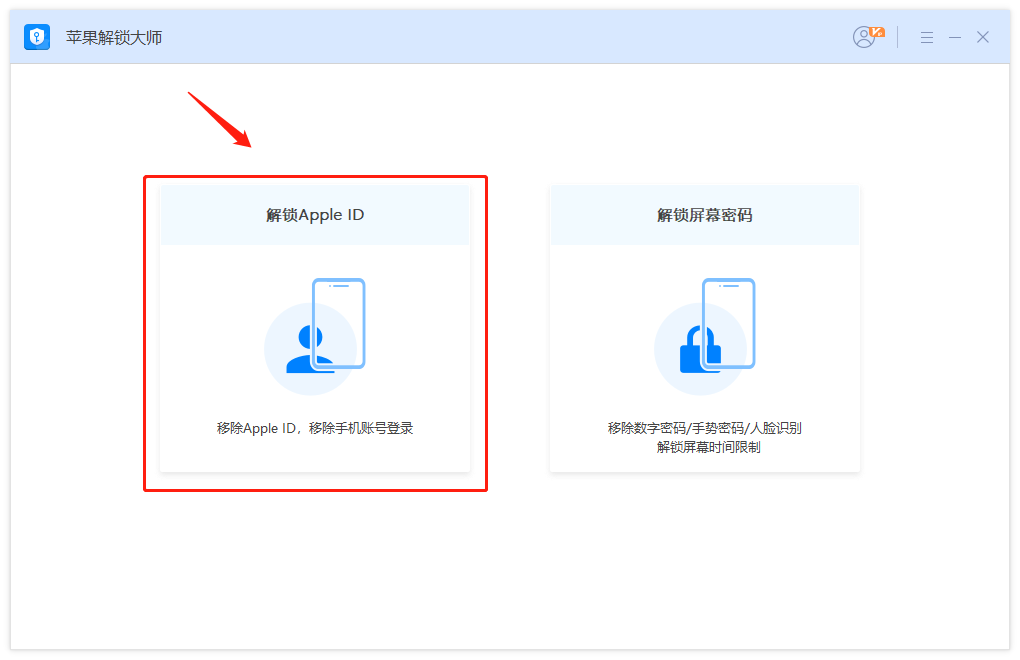
Task: Select the 解锁Apple ID card header
Action: [x=315, y=215]
